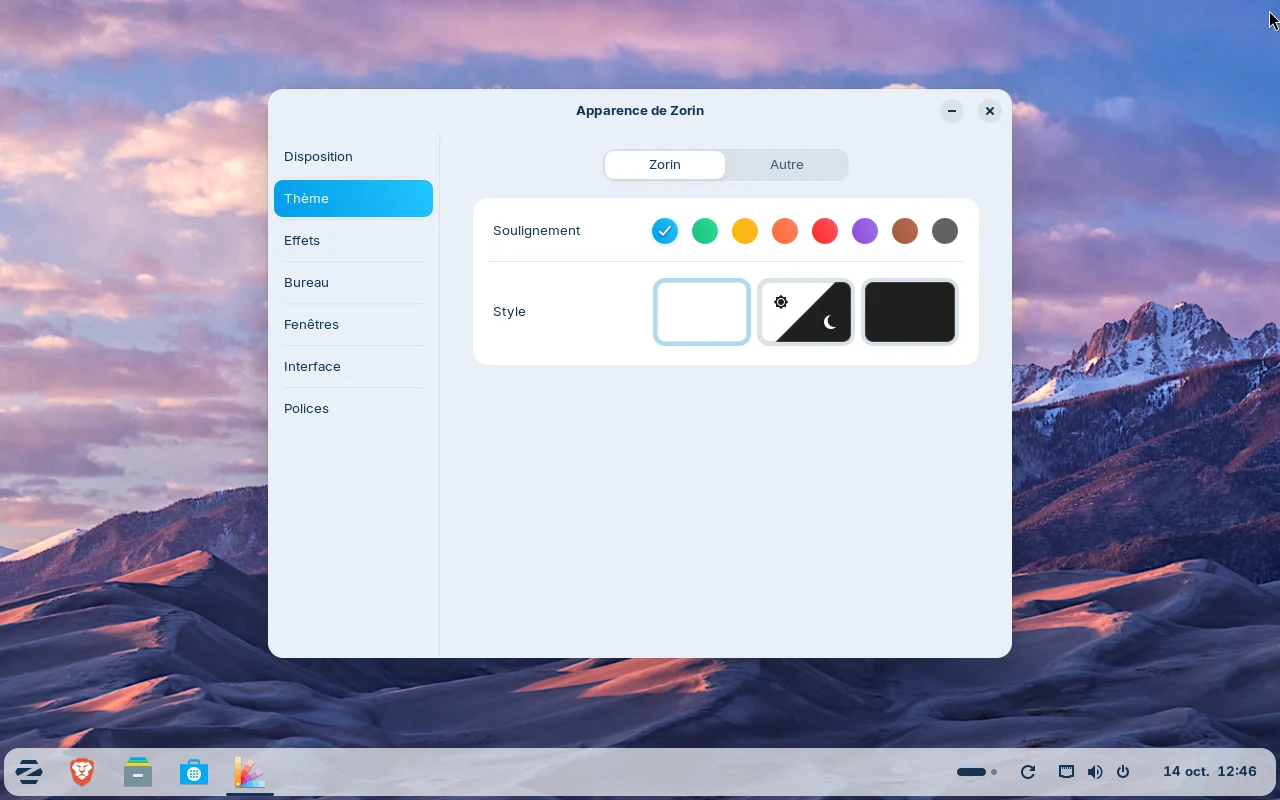1280x800 pixels.
Task: Open the Polices section
Action: 353,409
